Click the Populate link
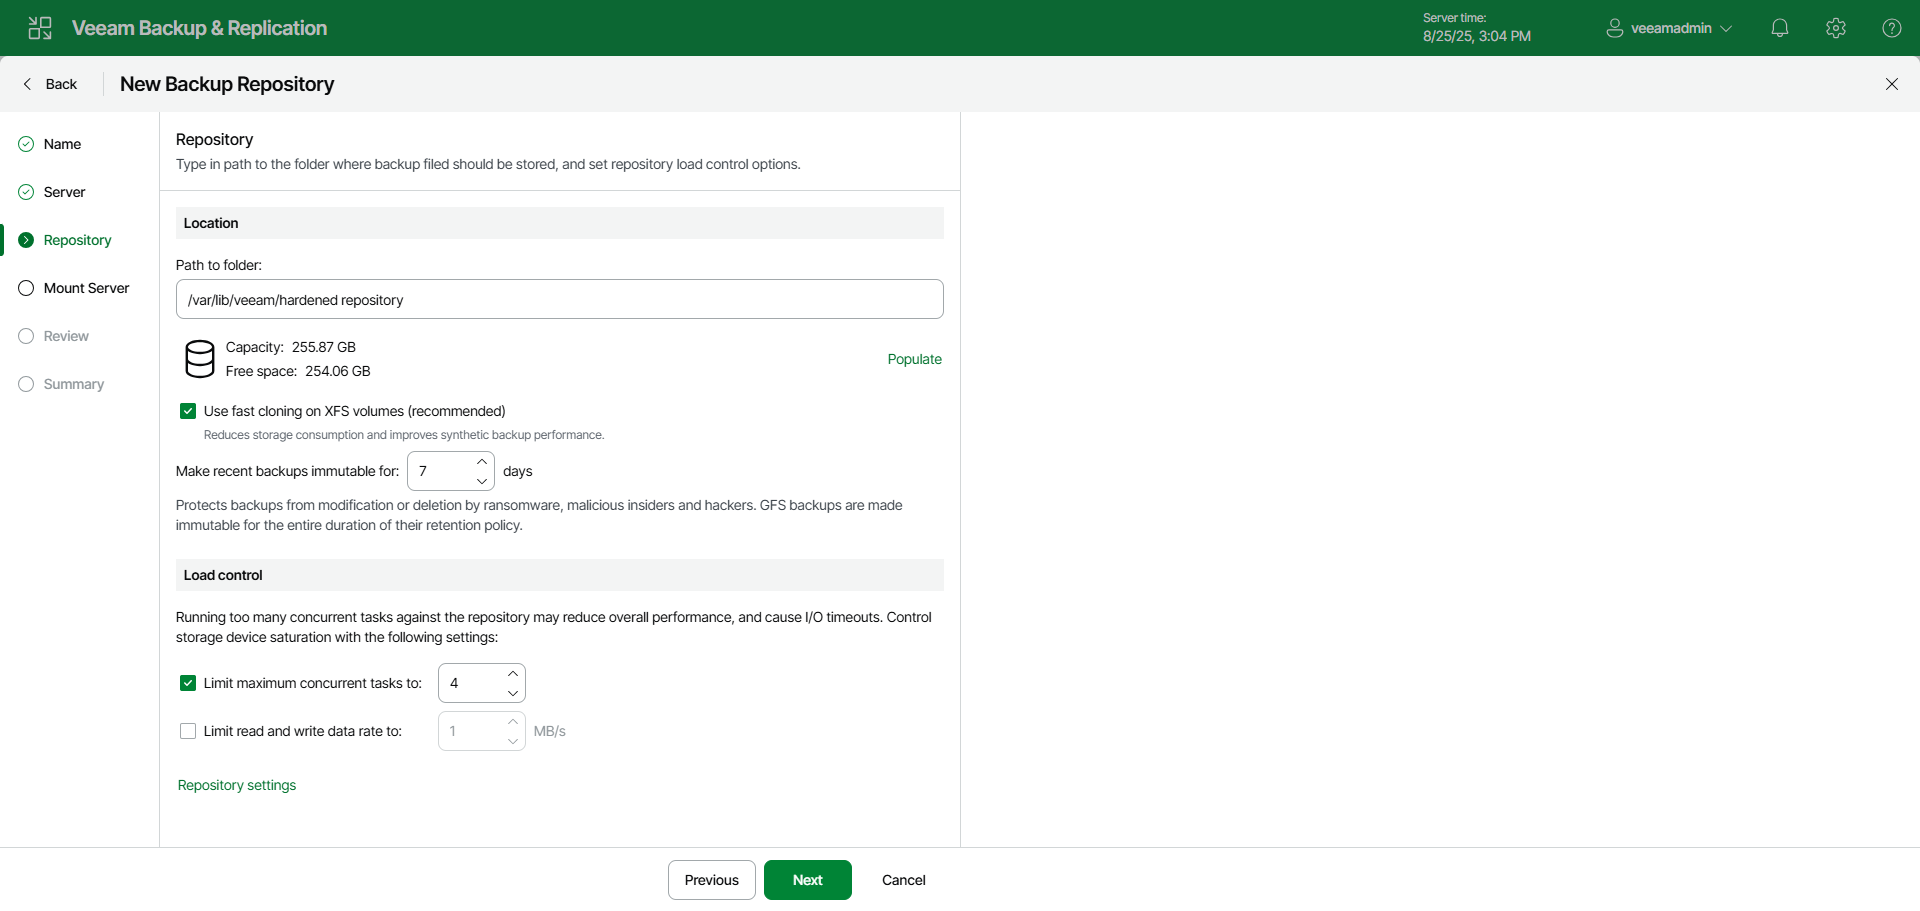 [x=915, y=359]
